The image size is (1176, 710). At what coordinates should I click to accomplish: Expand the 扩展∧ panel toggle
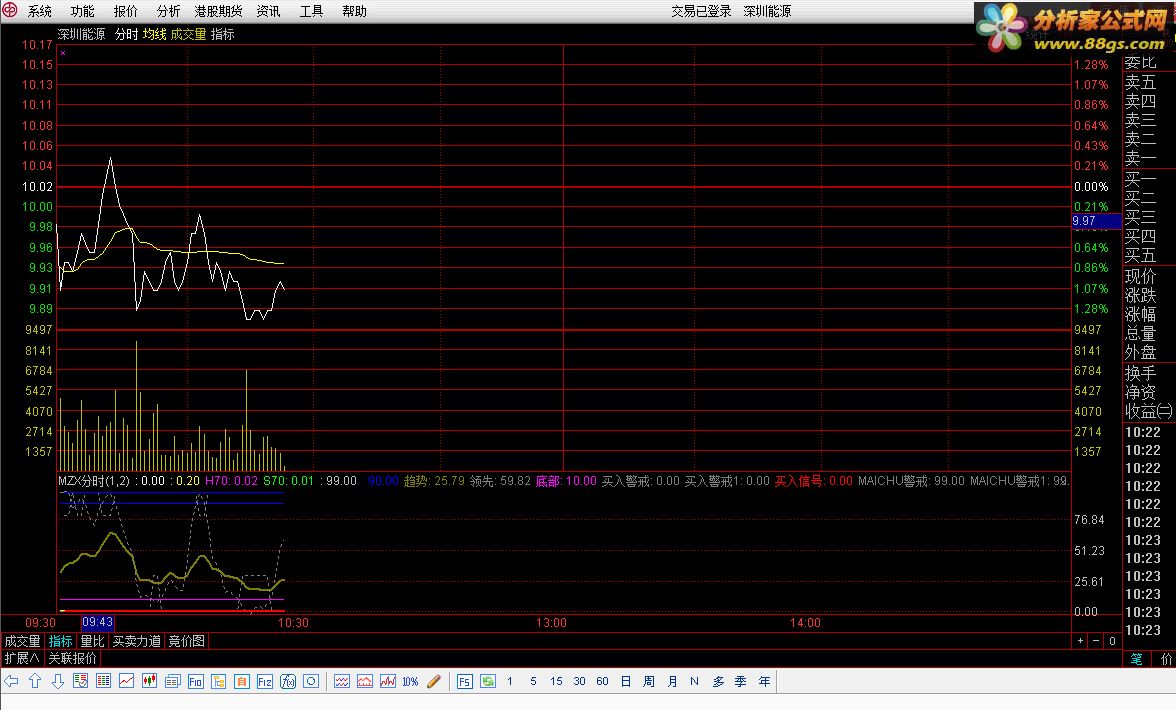22,658
